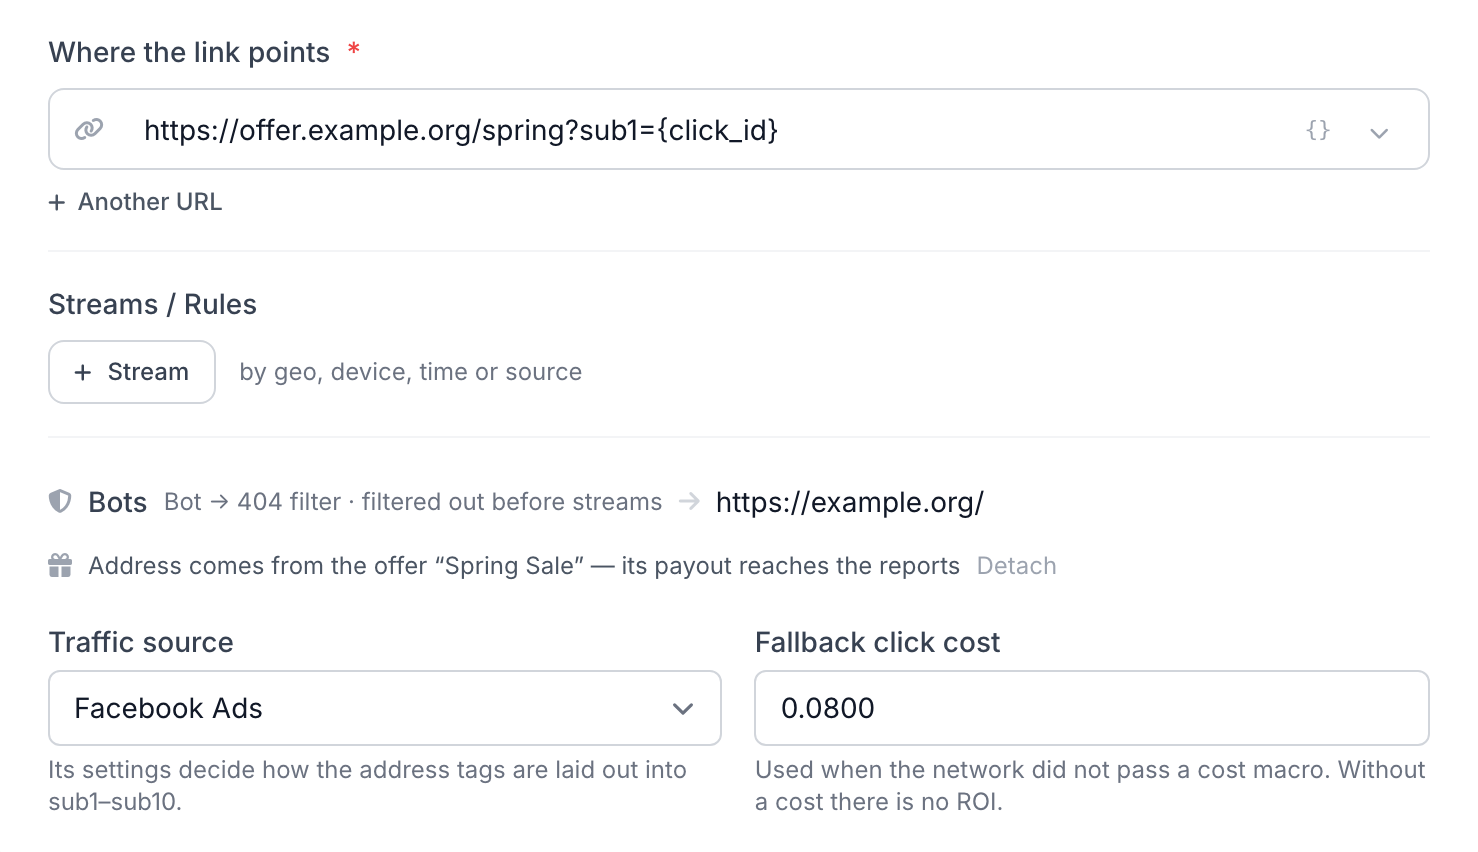
Task: Click the Spring Sale offer address note
Action: [524, 566]
